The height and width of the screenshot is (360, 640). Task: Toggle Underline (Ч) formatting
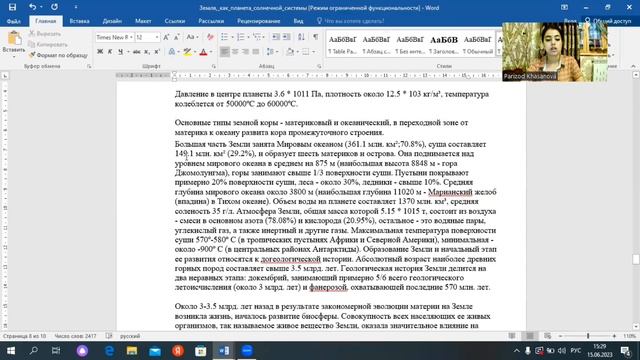120,52
